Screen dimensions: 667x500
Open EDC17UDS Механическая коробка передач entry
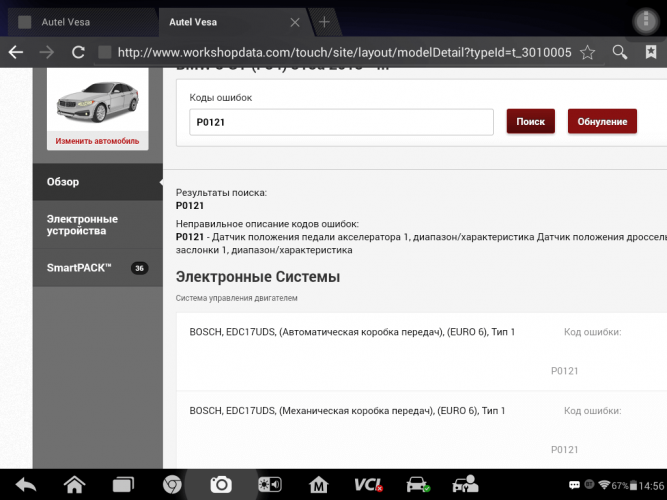tap(347, 411)
